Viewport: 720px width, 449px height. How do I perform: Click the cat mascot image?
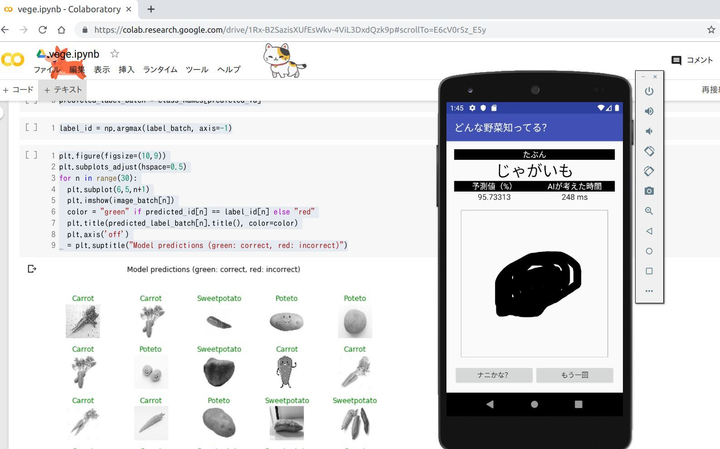click(x=283, y=60)
